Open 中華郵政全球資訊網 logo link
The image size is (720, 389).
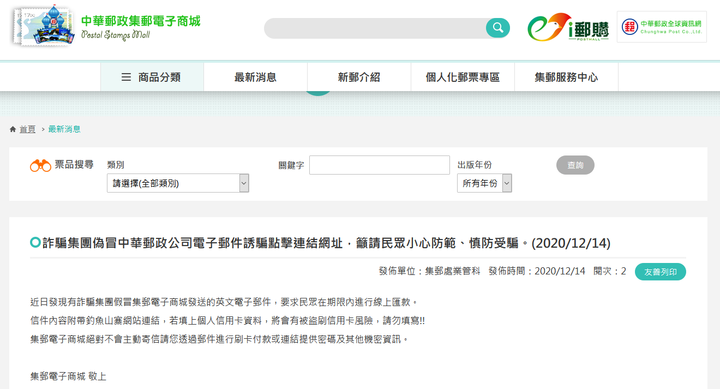coord(662,27)
